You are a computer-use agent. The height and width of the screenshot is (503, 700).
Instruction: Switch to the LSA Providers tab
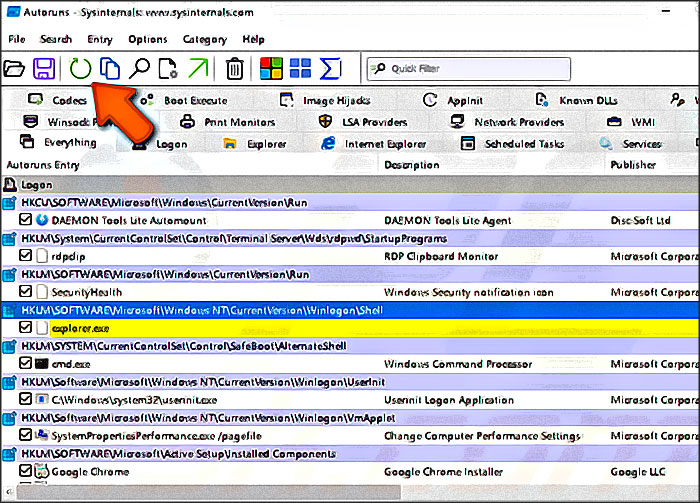[x=362, y=122]
